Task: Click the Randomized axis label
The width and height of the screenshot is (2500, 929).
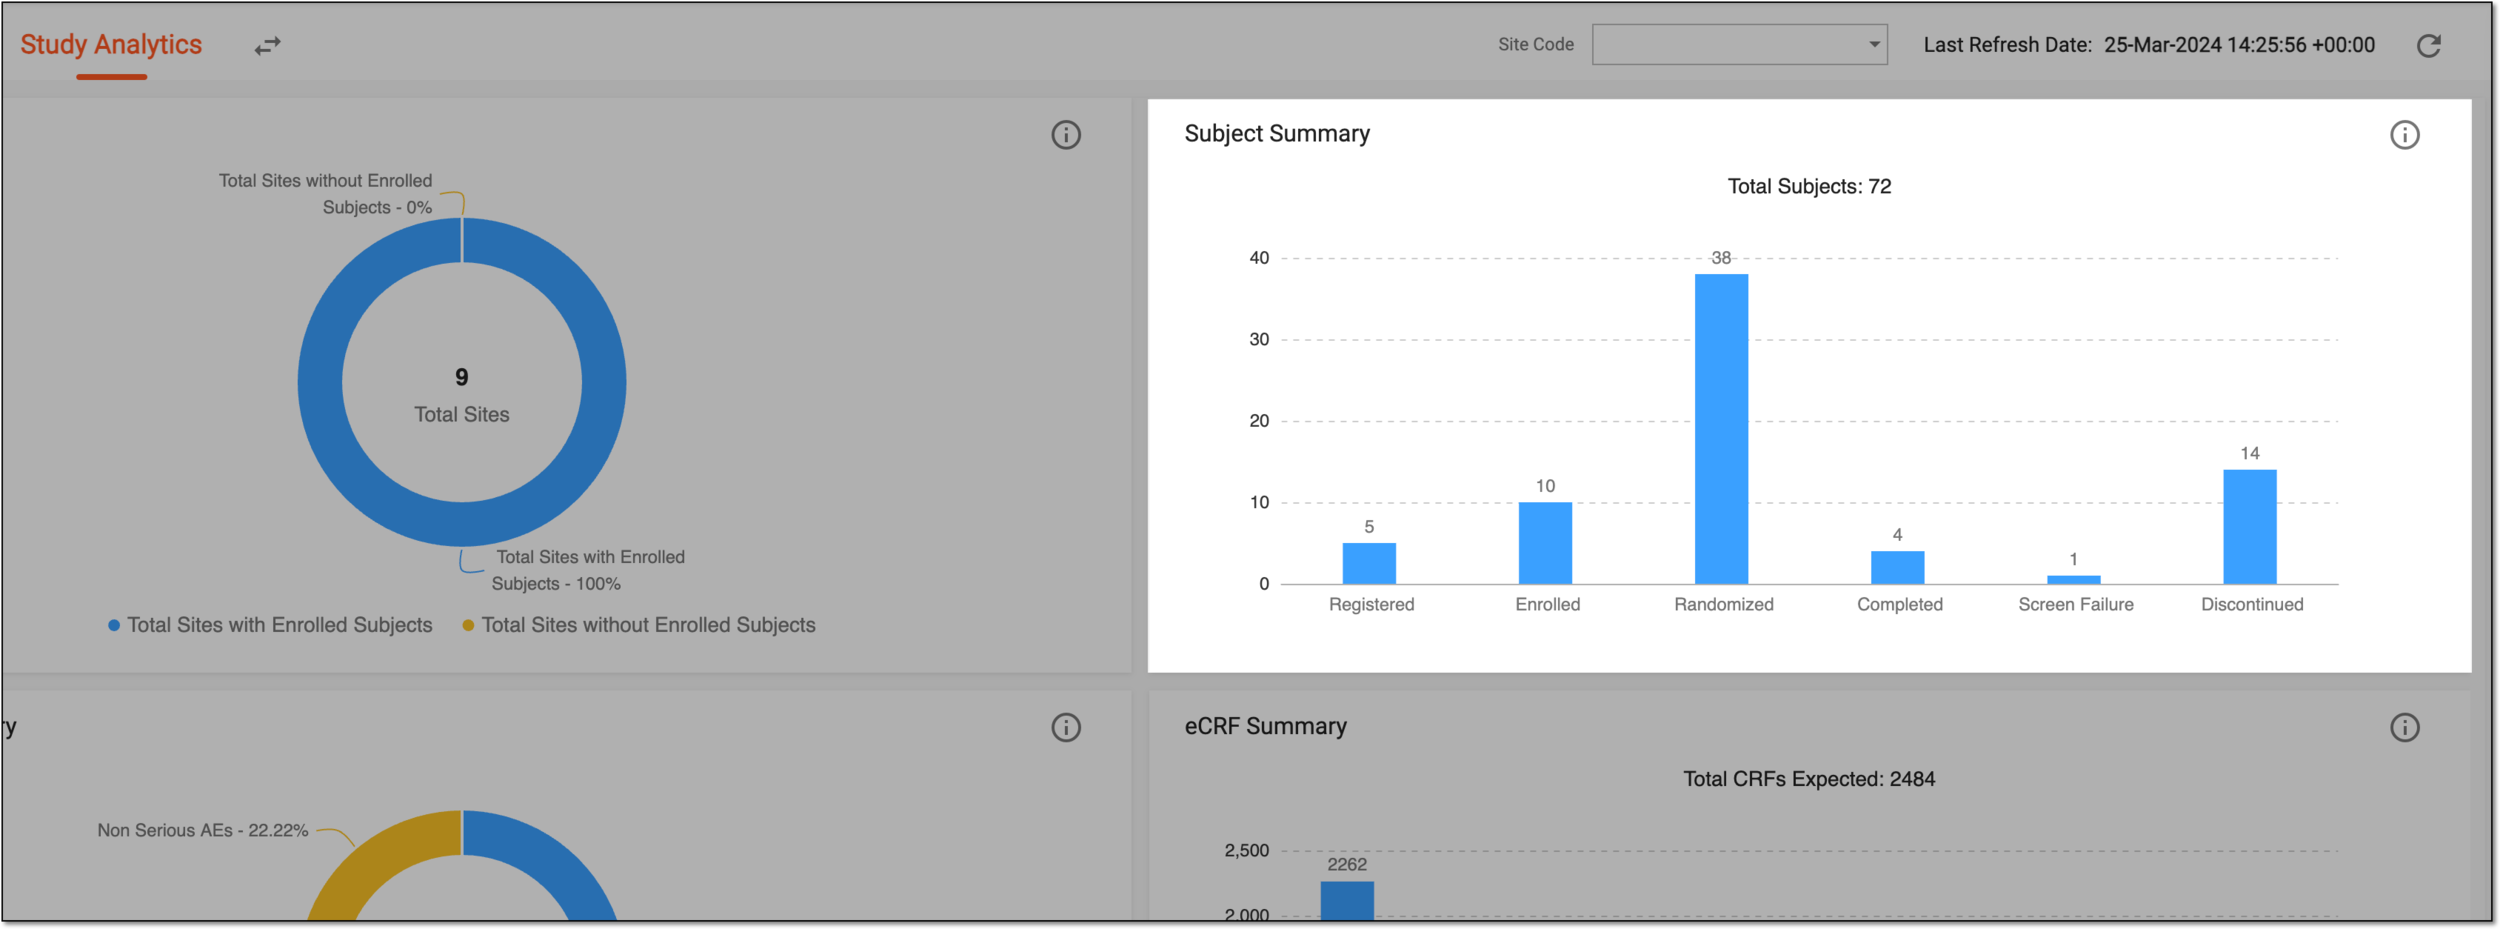Action: point(1724,605)
